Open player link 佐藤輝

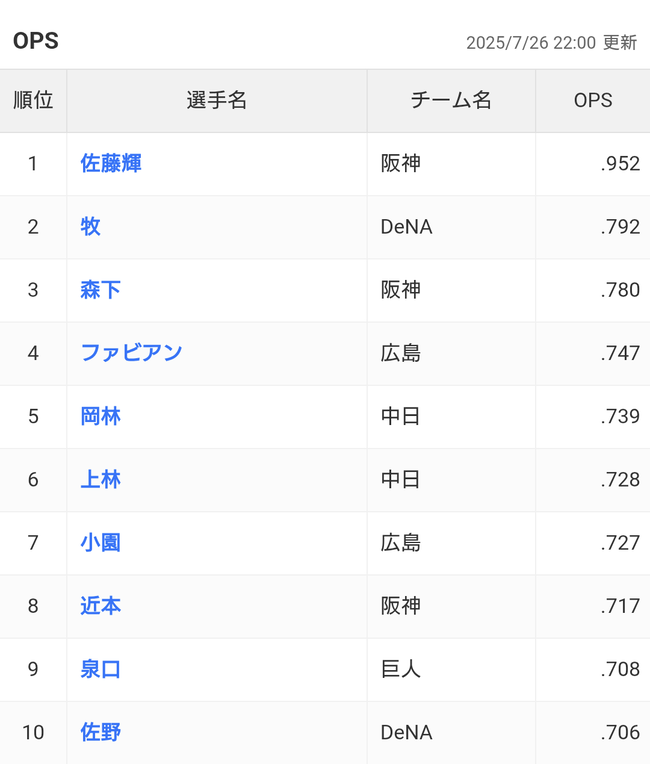pyautogui.click(x=111, y=163)
